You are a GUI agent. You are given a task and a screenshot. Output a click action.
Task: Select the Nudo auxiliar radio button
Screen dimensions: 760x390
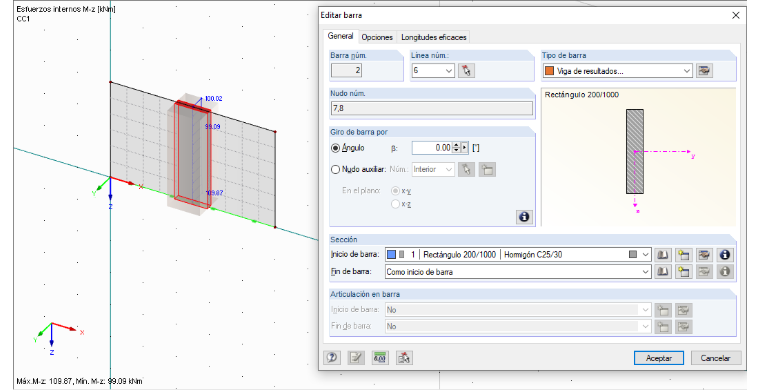click(x=335, y=170)
